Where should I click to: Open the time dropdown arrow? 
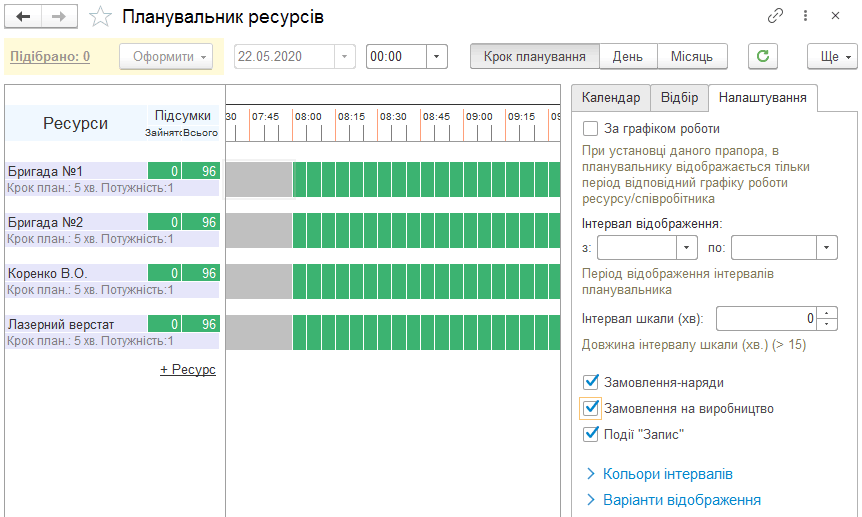(x=437, y=57)
